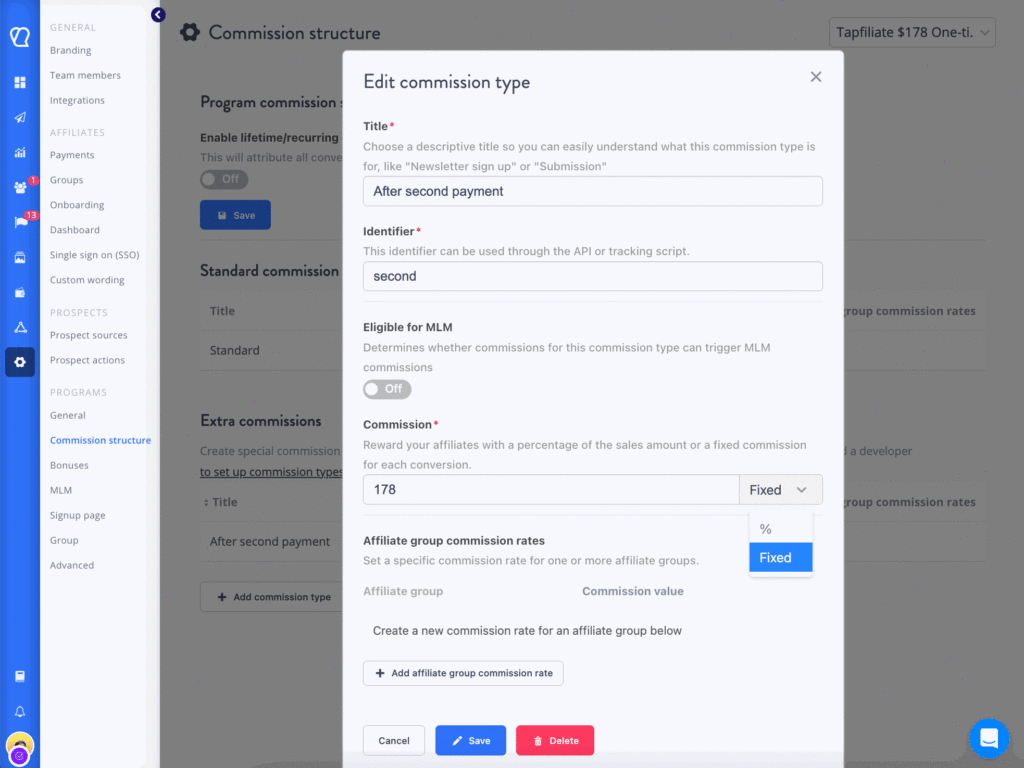Click the Identifier input field containing 'second'
The width and height of the screenshot is (1024, 768).
click(x=592, y=276)
